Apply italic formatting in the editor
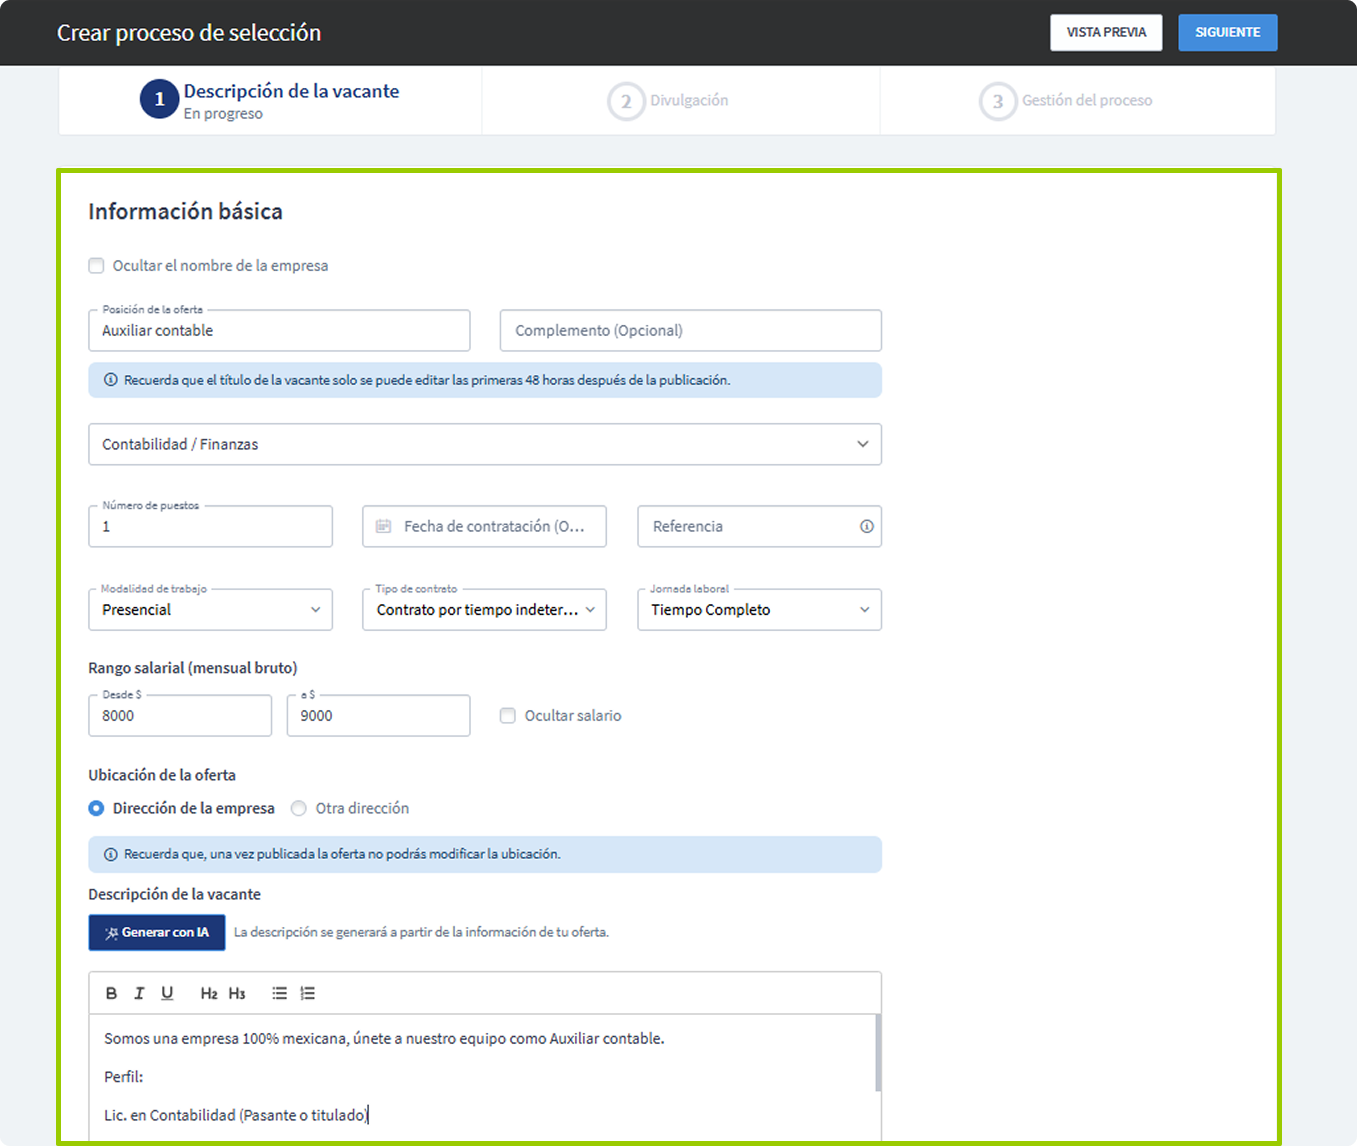Image resolution: width=1357 pixels, height=1146 pixels. pyautogui.click(x=139, y=993)
